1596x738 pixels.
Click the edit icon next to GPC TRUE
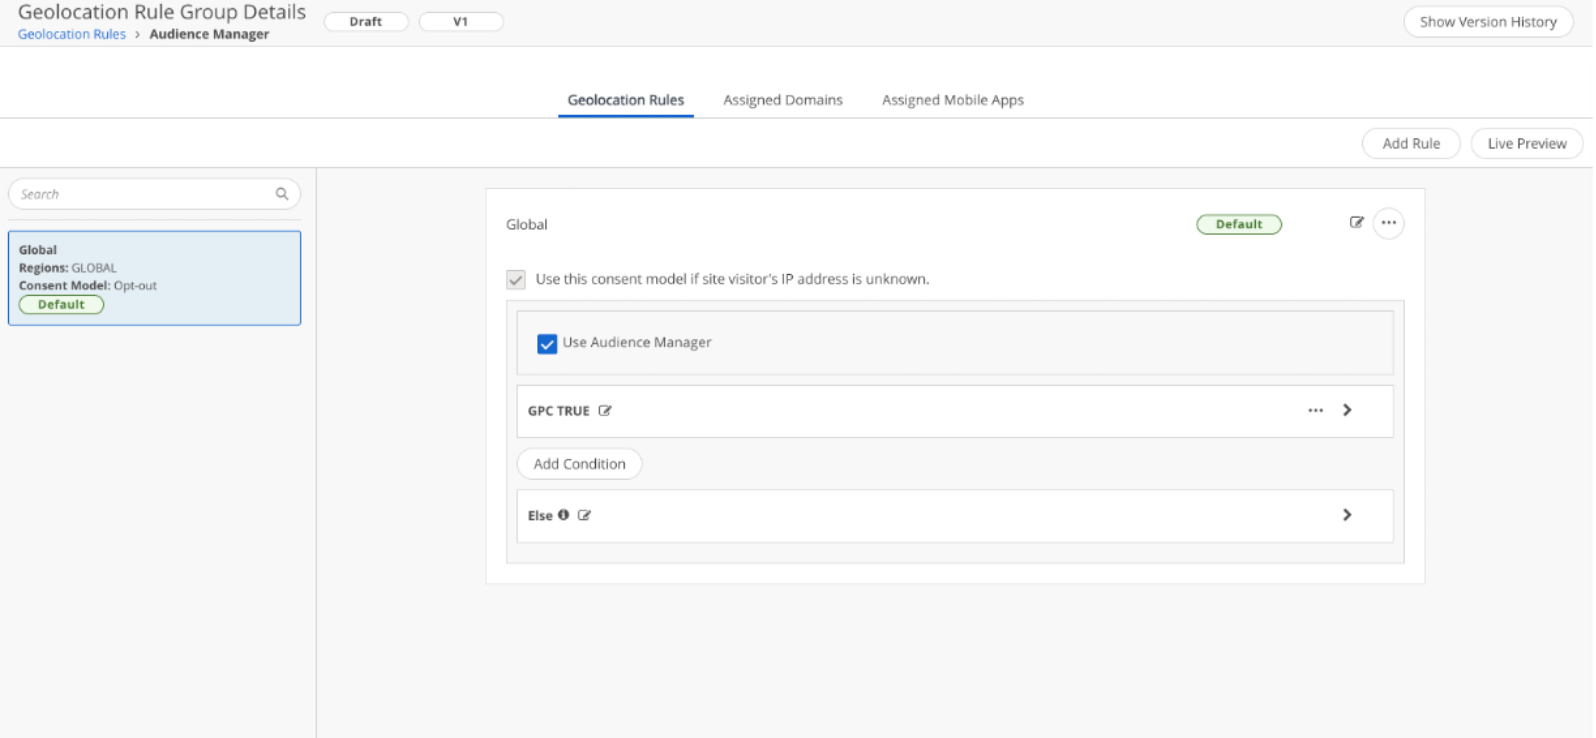click(605, 411)
